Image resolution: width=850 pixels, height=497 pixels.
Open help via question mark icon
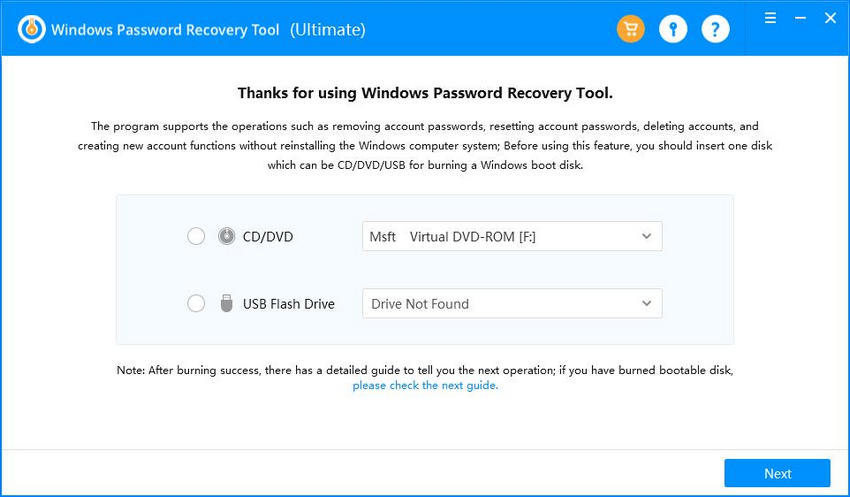click(x=715, y=29)
